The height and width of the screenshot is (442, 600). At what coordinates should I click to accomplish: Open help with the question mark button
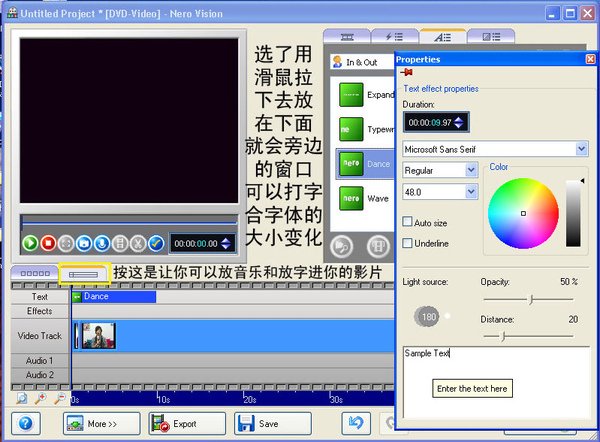pos(26,423)
